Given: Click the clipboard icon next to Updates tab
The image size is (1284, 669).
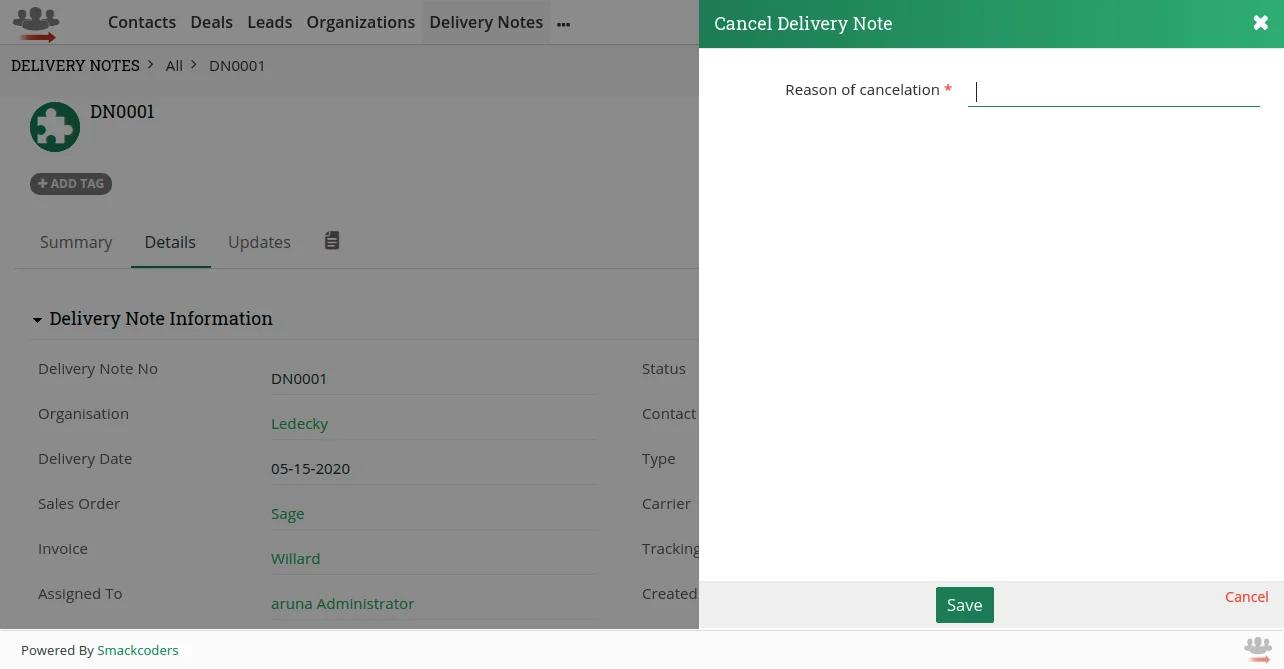Looking at the screenshot, I should [331, 240].
